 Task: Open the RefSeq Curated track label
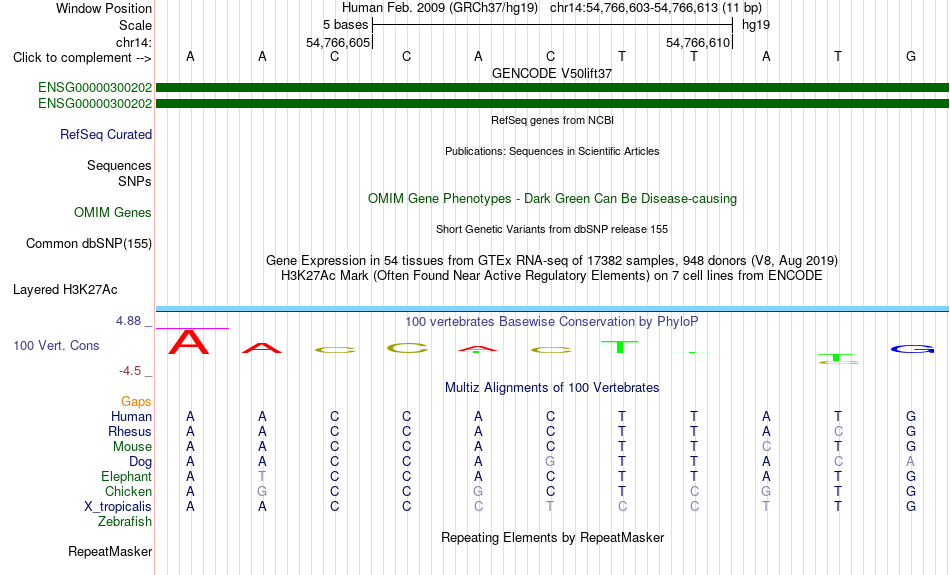click(x=105, y=135)
